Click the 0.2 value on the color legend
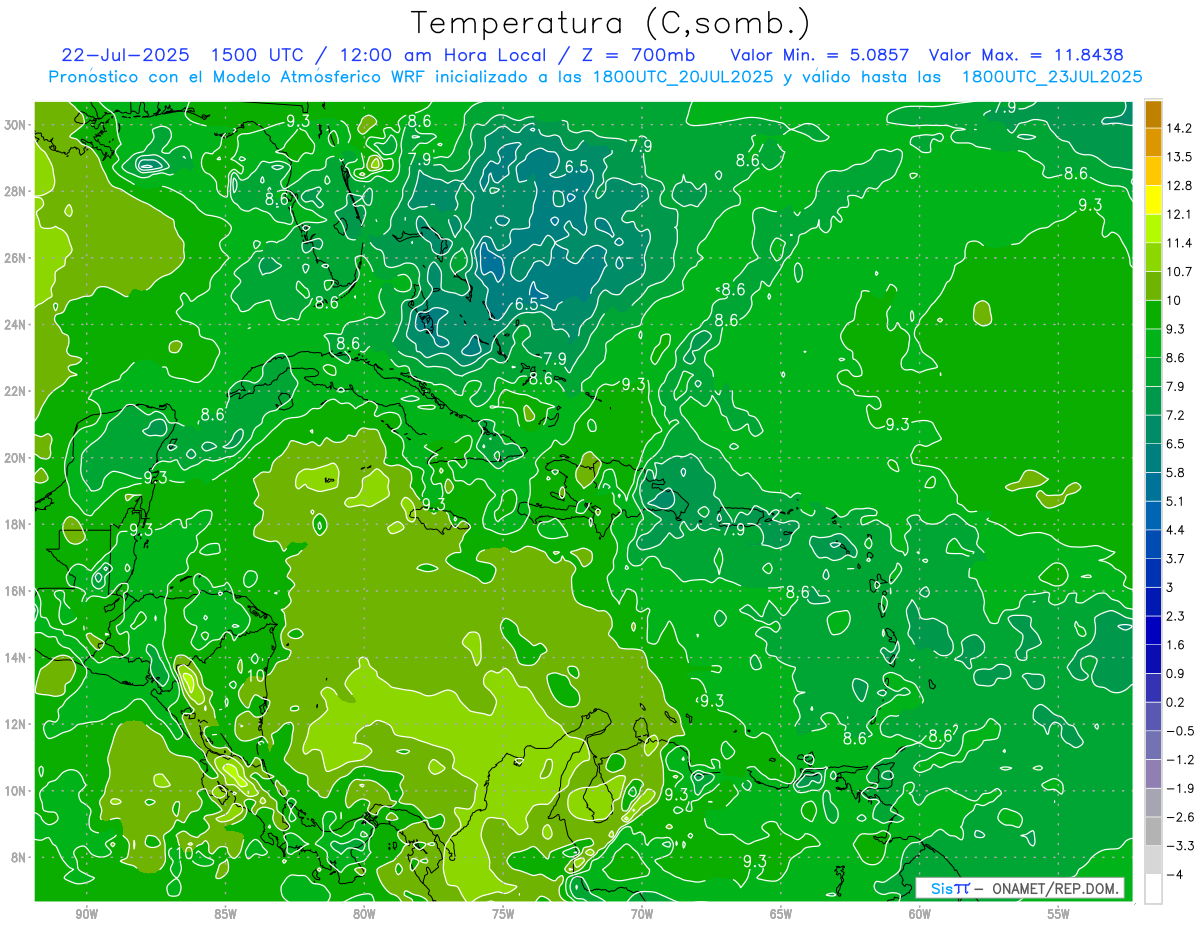This screenshot has width=1200, height=927. [x=1175, y=702]
